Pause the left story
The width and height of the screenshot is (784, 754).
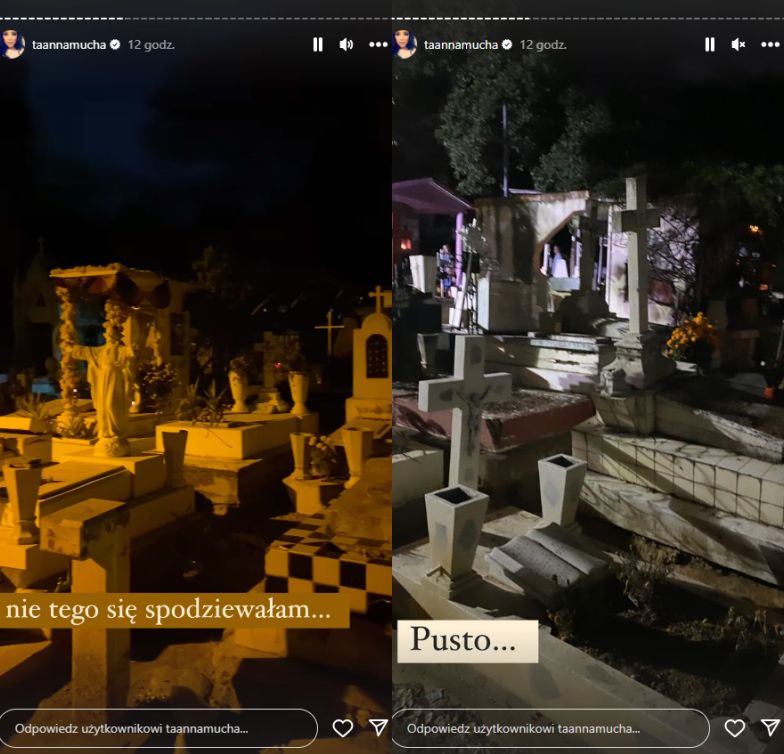tap(318, 44)
